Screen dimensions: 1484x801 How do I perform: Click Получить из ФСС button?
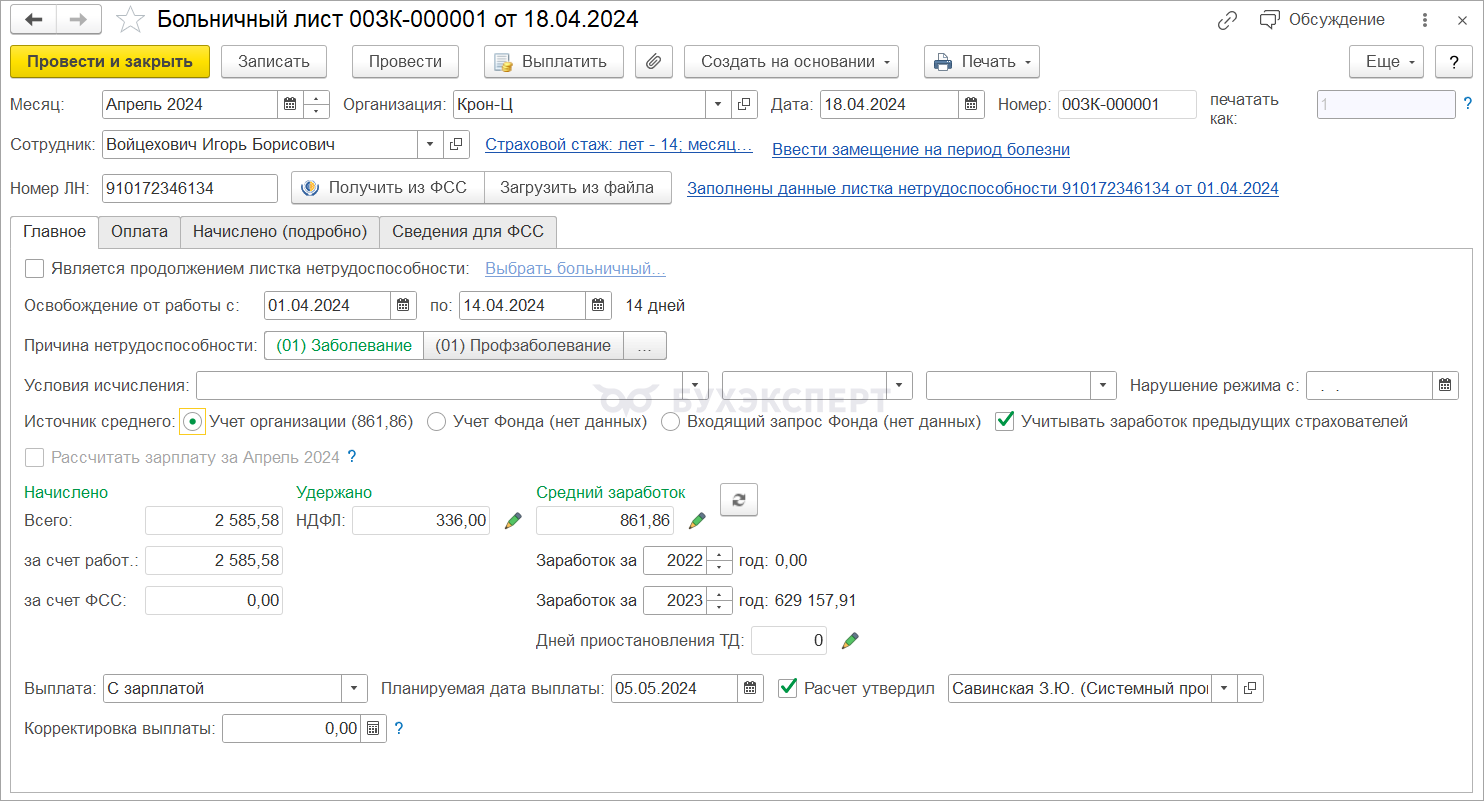tap(388, 187)
